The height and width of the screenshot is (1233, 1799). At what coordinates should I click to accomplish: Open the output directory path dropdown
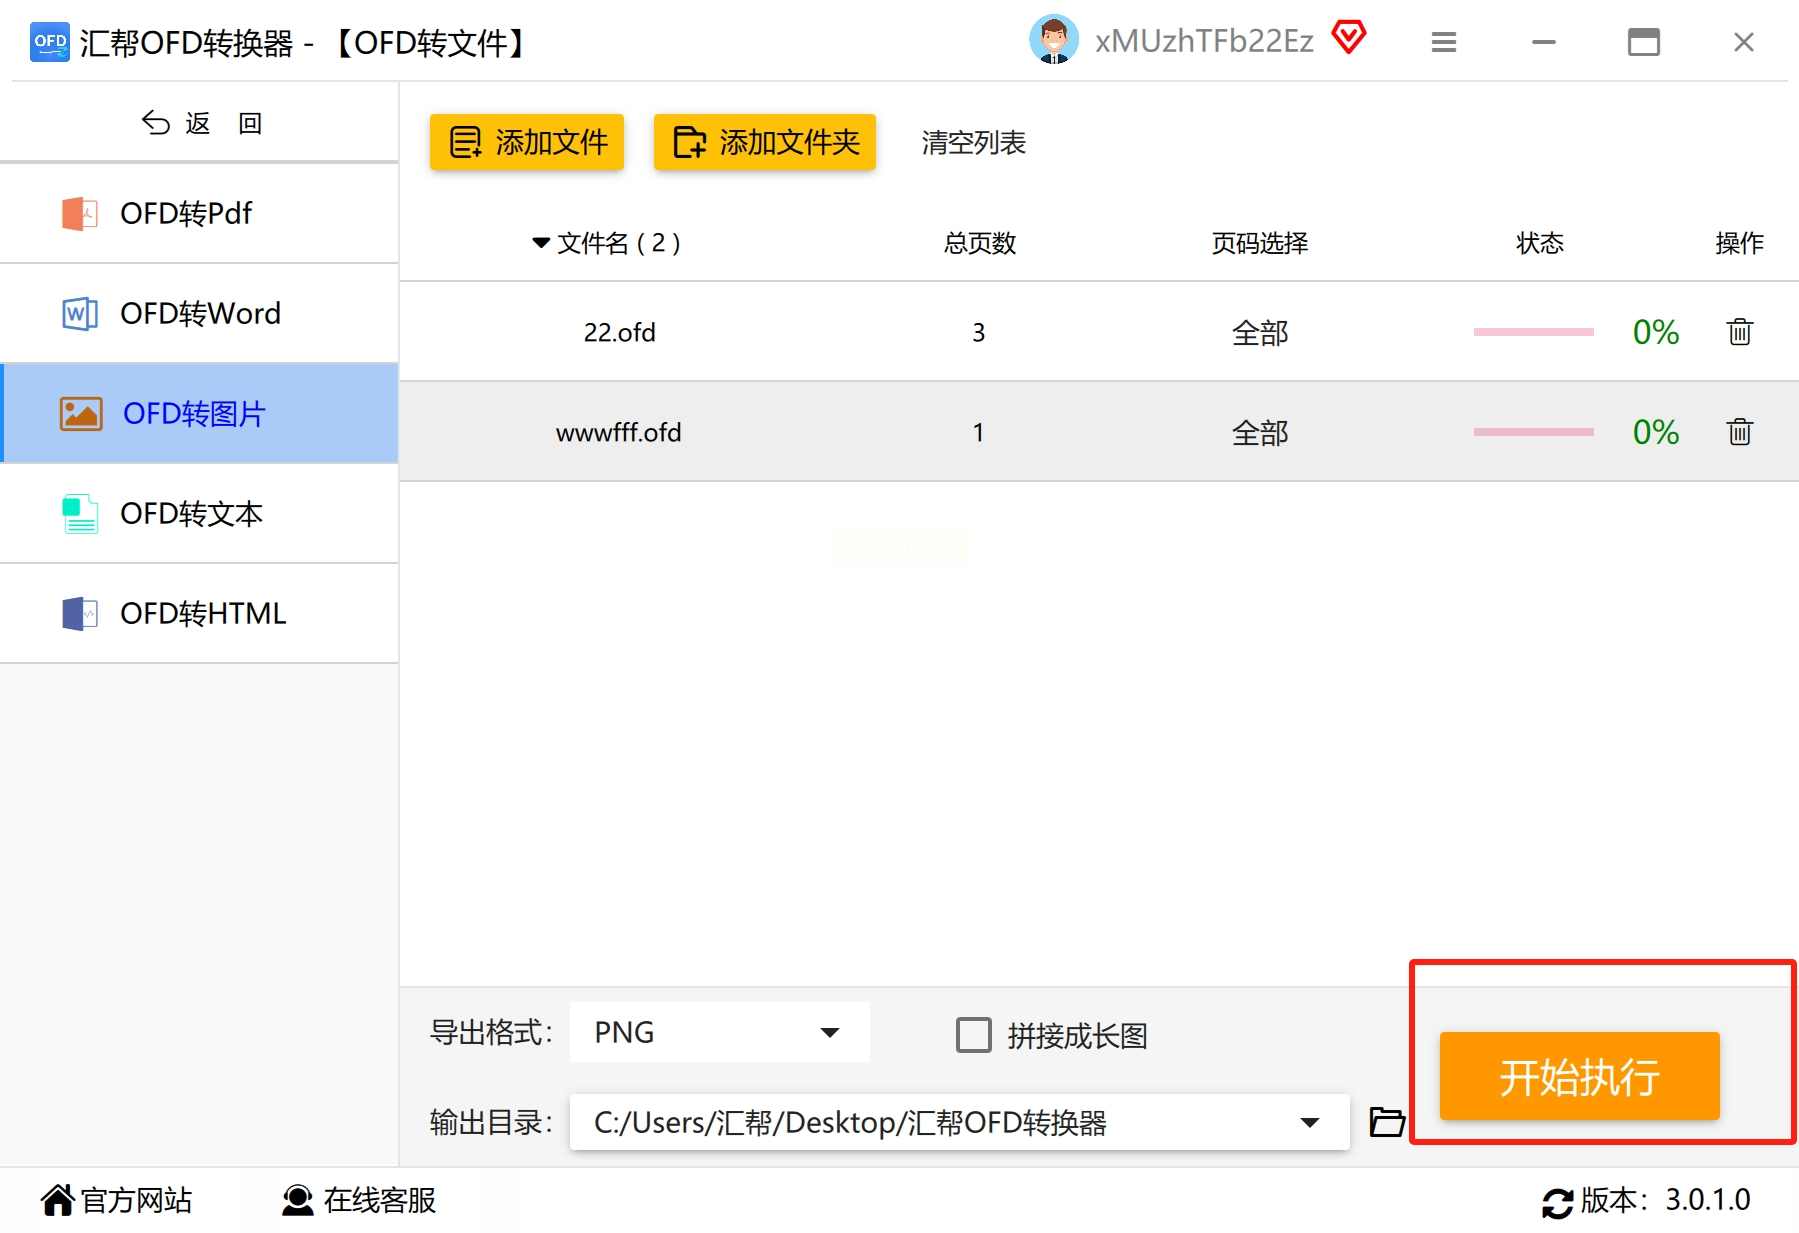(x=959, y=1122)
